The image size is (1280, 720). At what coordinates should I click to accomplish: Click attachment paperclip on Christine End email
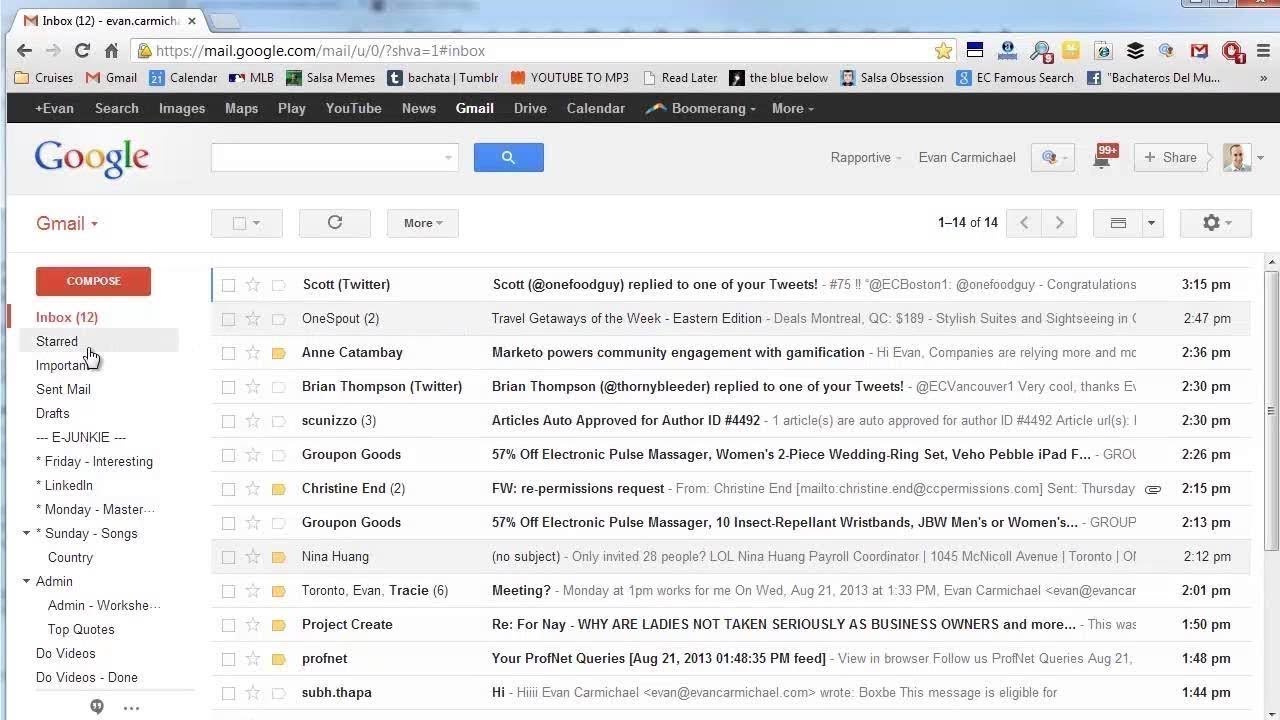point(1153,489)
